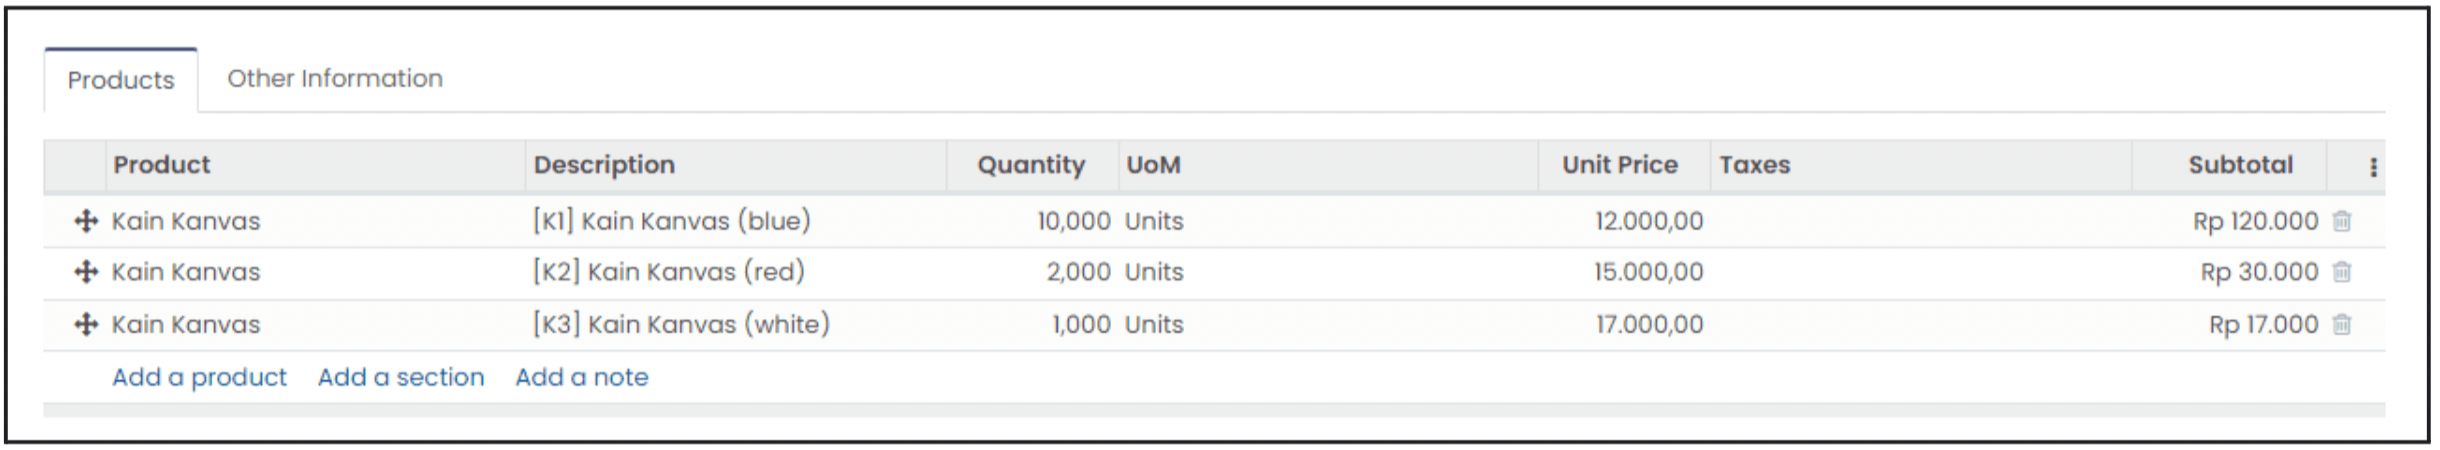Switch to the Other Information tab

click(335, 78)
